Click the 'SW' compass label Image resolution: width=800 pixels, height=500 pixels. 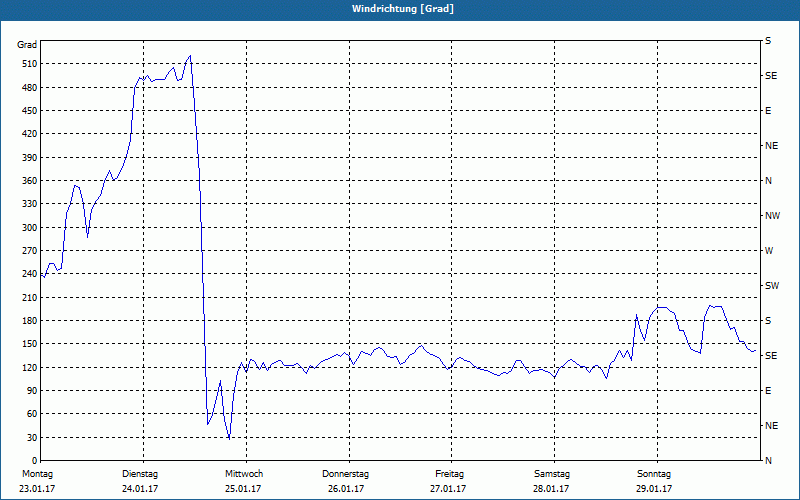pos(772,286)
